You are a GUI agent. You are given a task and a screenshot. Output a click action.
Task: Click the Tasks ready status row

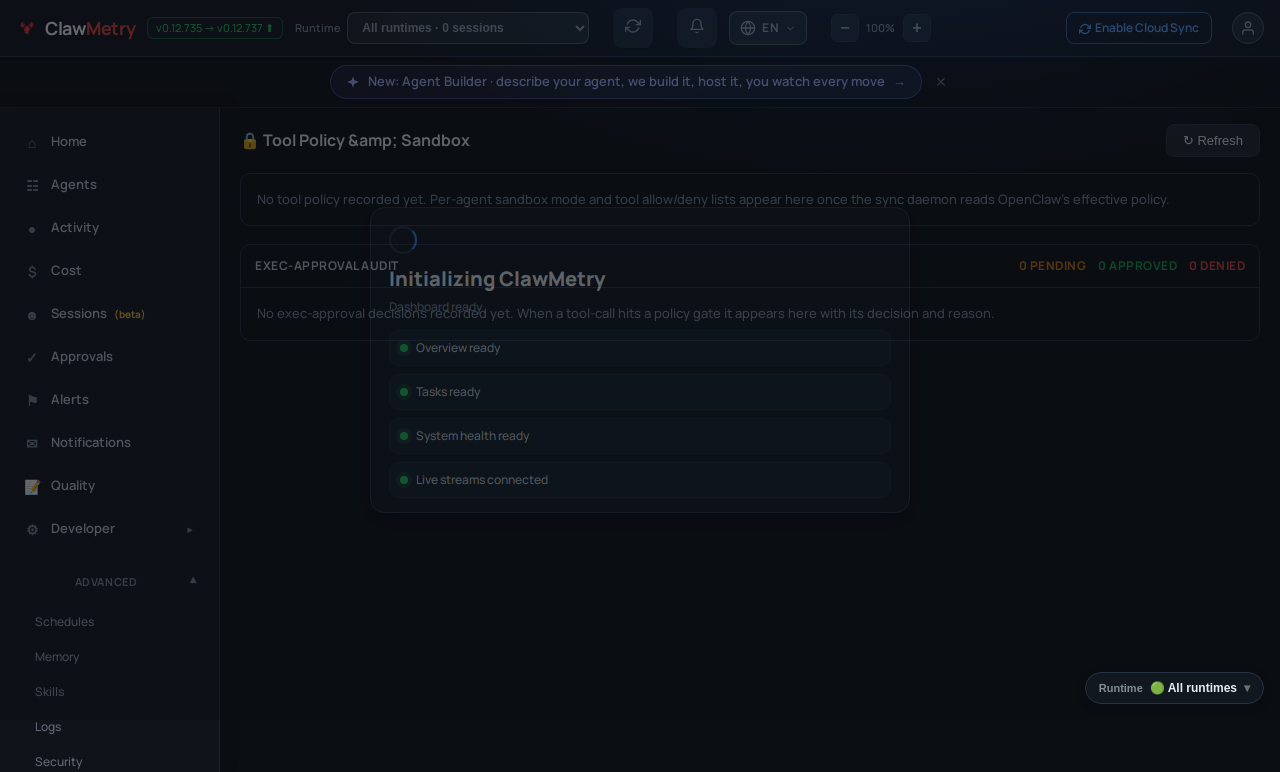point(640,392)
